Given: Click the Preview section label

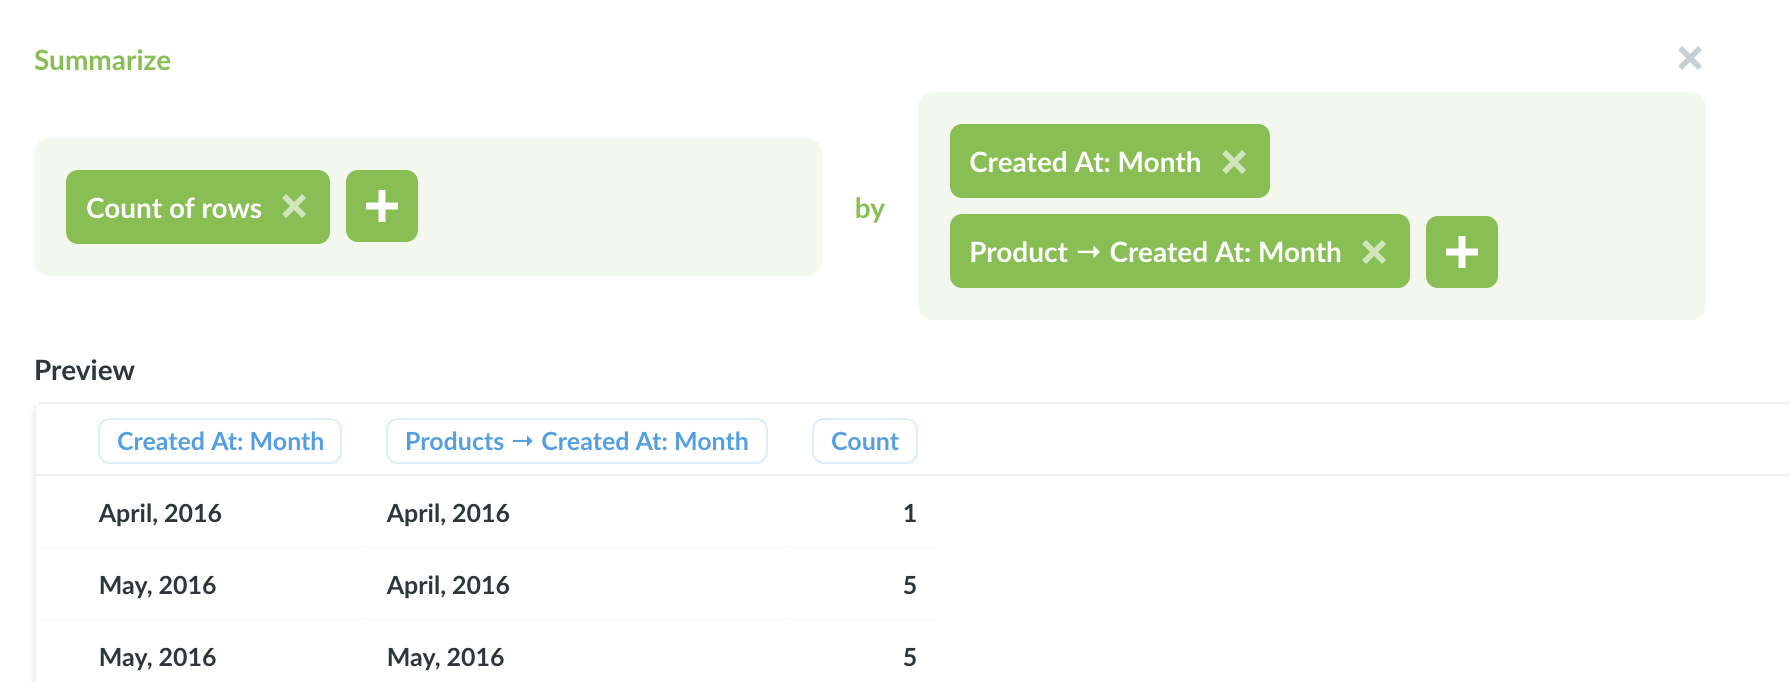Looking at the screenshot, I should (84, 370).
